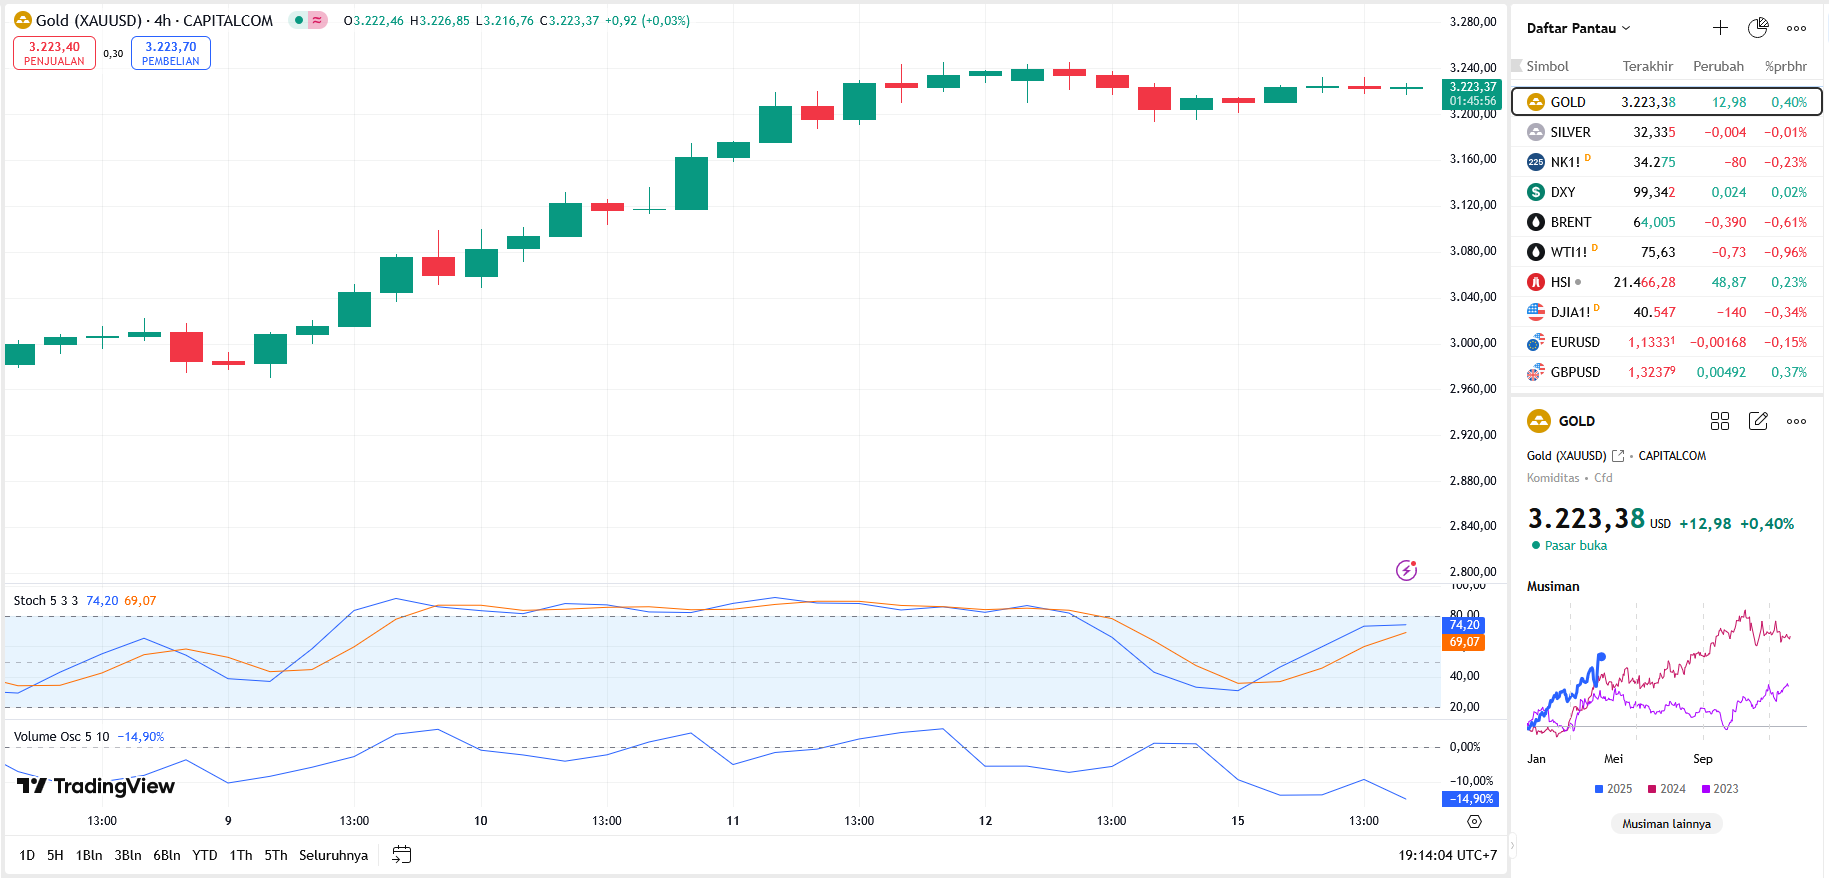Add a symbol with the plus icon
1829x878 pixels.
coord(1720,28)
